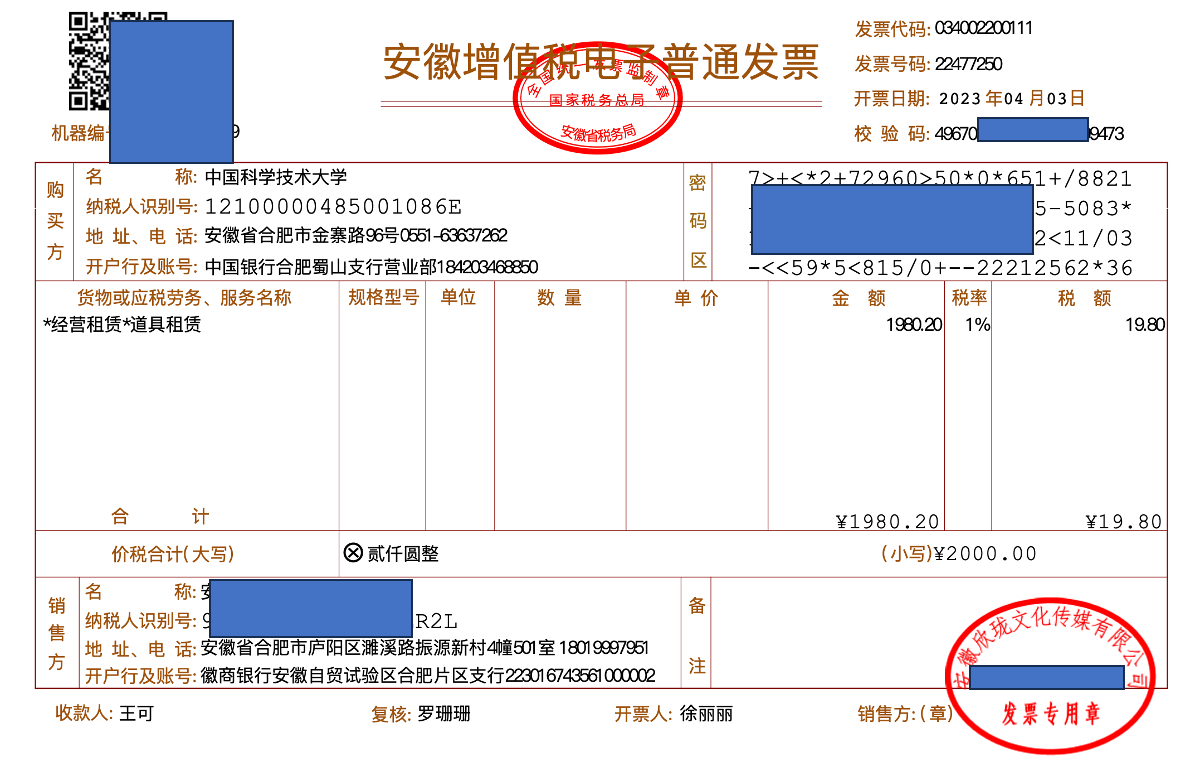
Task: Click the issuer name 徐丽丽
Action: (x=706, y=714)
